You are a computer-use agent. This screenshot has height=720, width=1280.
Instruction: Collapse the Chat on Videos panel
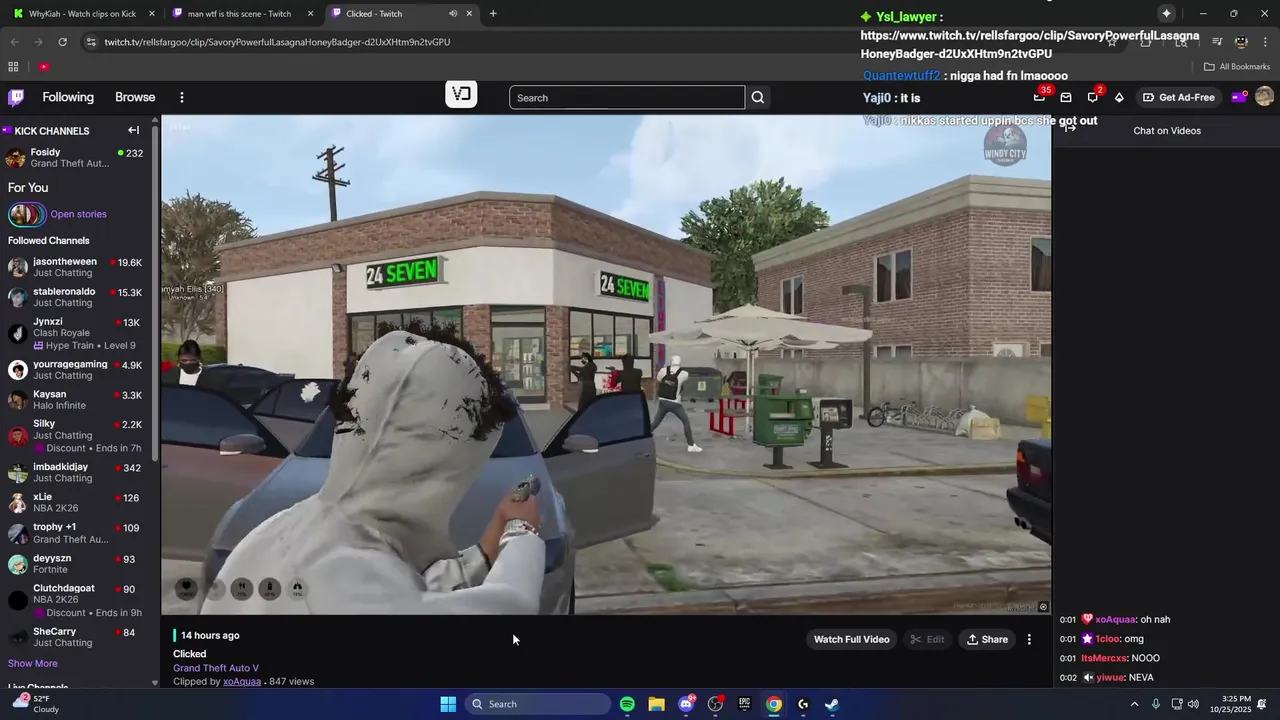point(1070,127)
